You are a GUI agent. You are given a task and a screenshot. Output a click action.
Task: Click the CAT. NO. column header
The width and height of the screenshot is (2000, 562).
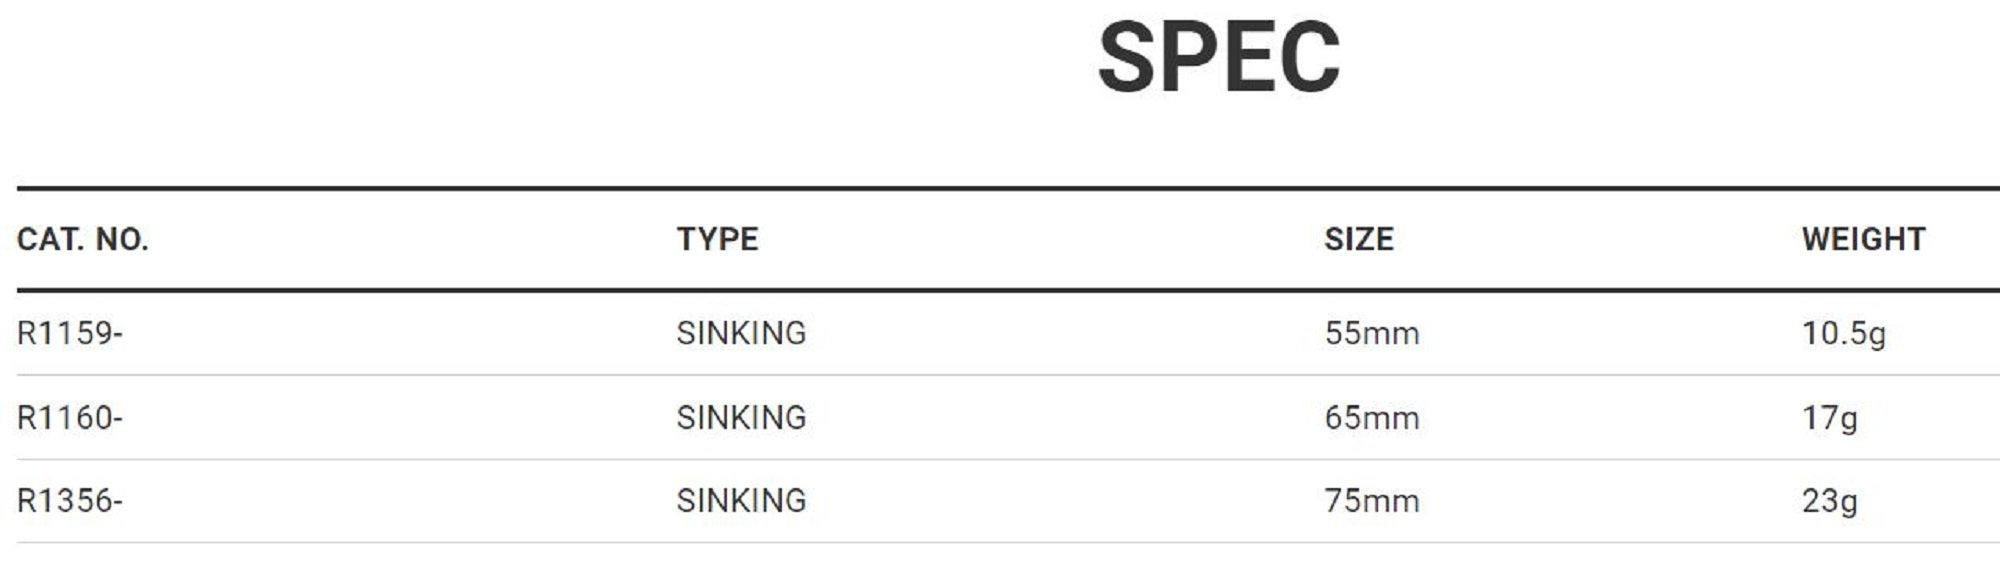pyautogui.click(x=83, y=239)
